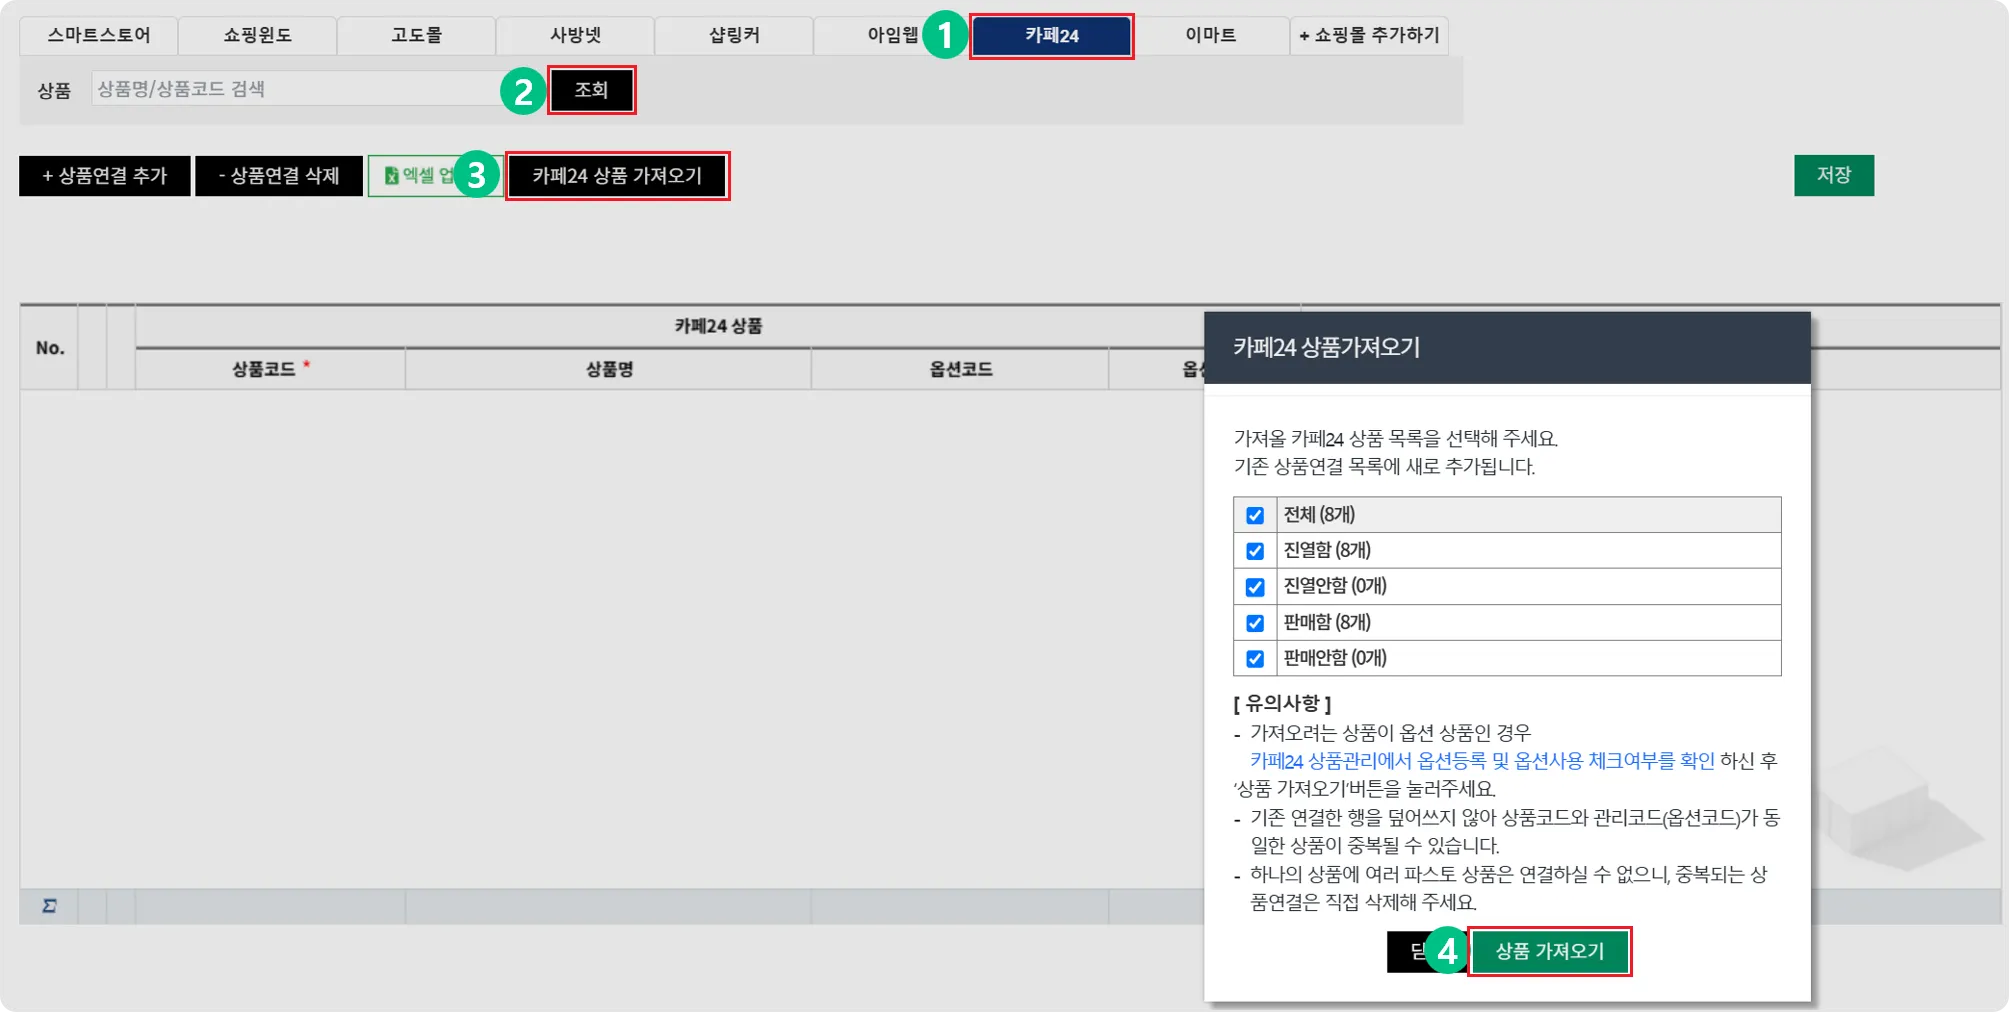Click the 상품명 column header
This screenshot has height=1012, width=2009.
pyautogui.click(x=609, y=369)
